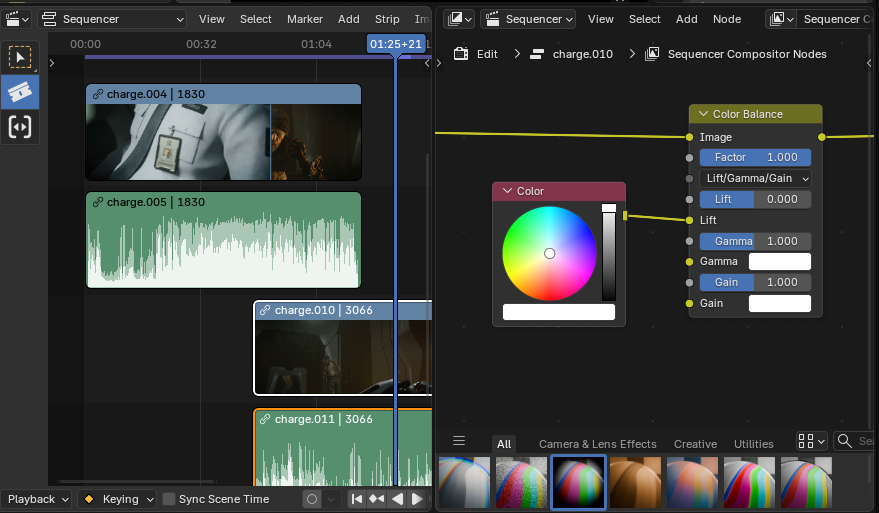Click Factor value slider in Color Balance
Screen dimensions: 879x513
click(x=755, y=158)
